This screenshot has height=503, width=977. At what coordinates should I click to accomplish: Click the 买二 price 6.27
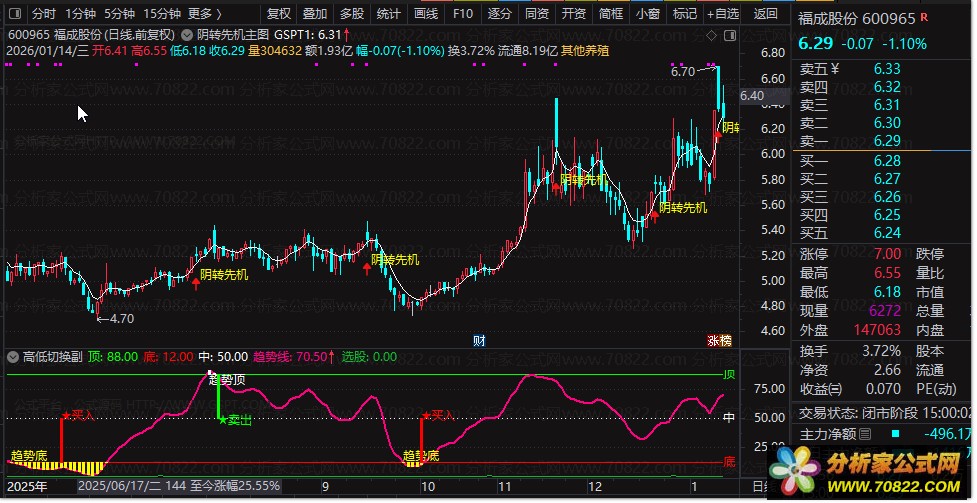(x=887, y=179)
